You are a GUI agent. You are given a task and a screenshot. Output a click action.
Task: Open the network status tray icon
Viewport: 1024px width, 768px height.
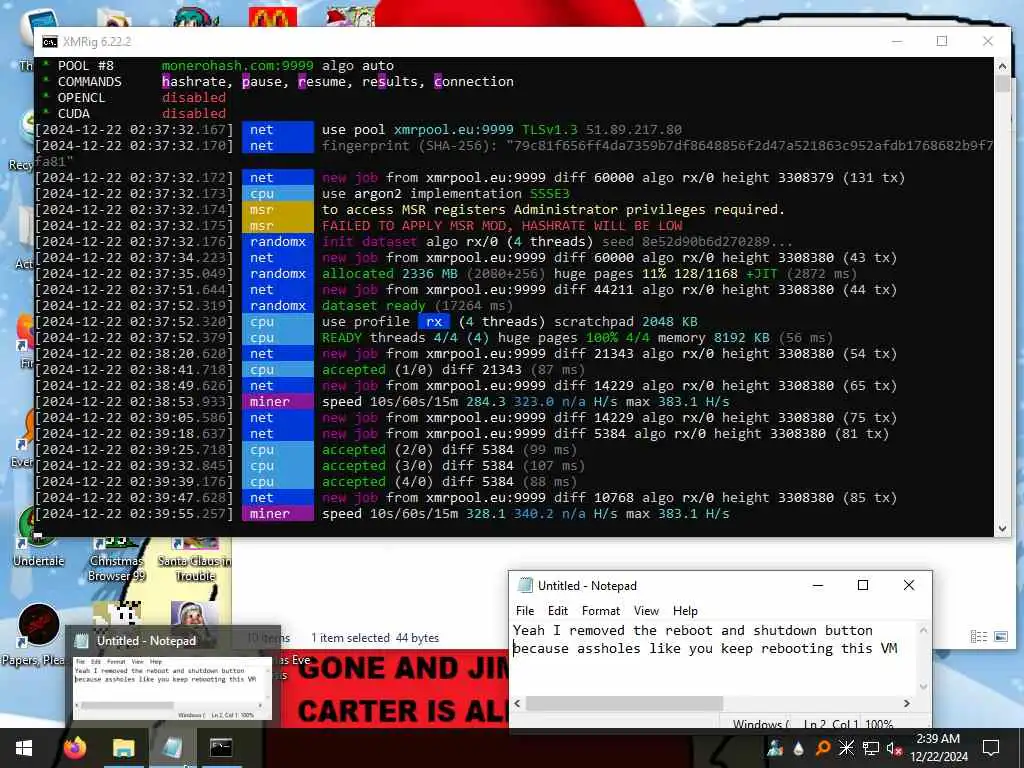tap(870, 748)
